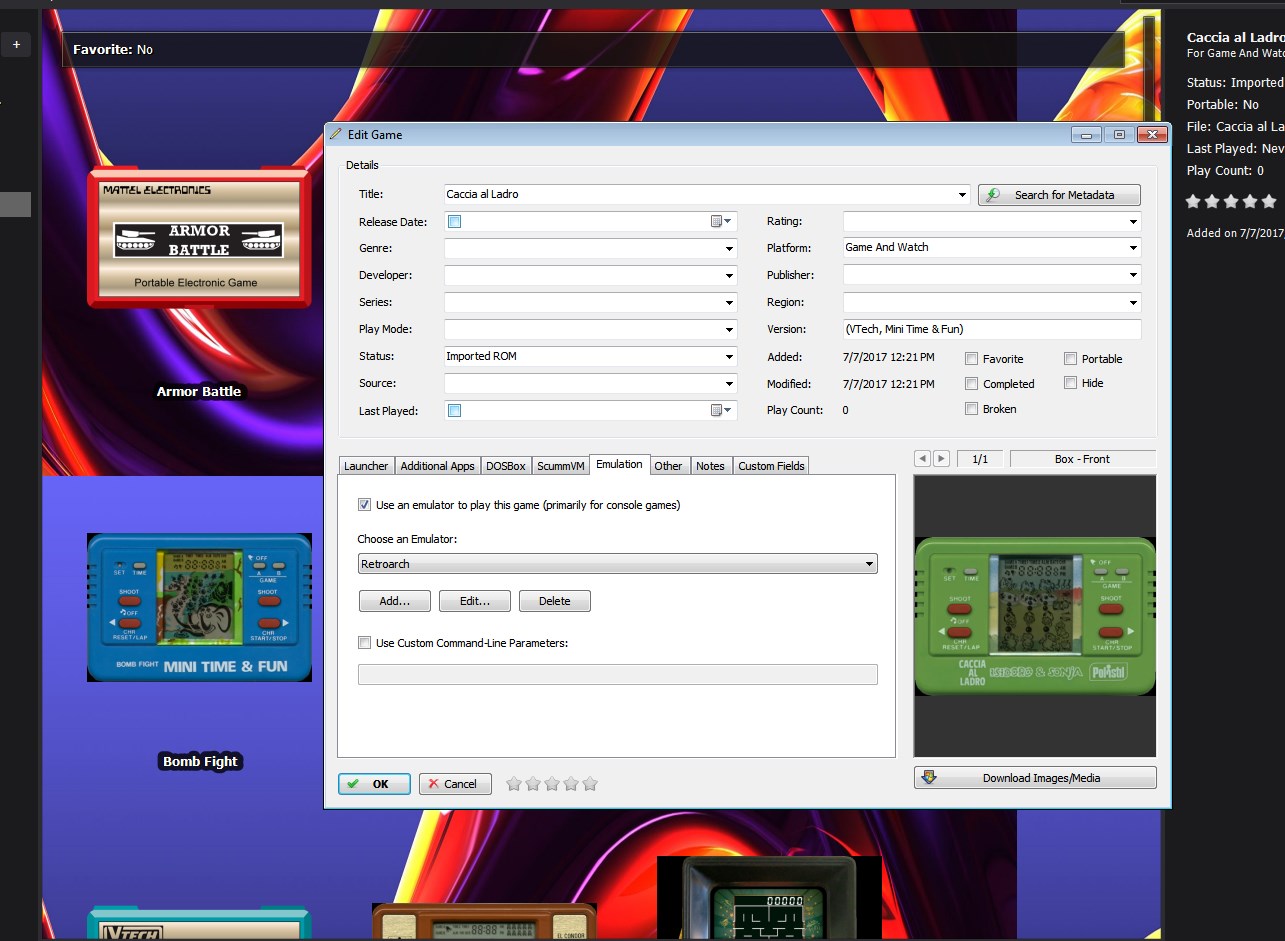1285x941 pixels.
Task: Check the Favorite checkbox
Action: [971, 358]
